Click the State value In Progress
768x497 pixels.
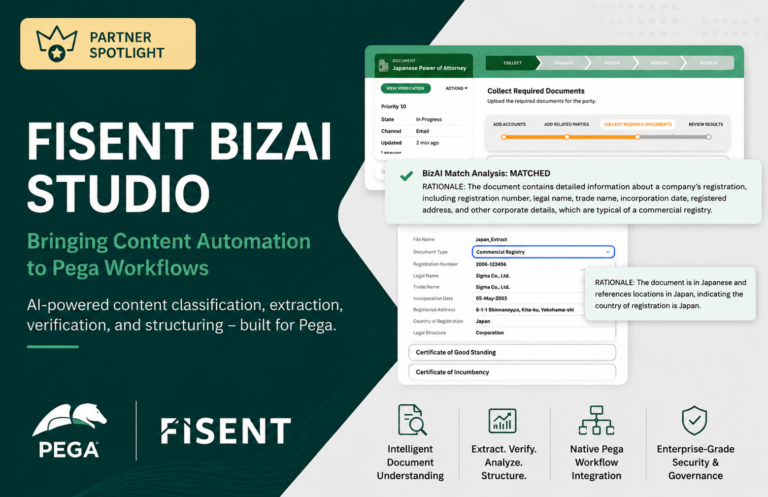pos(429,119)
